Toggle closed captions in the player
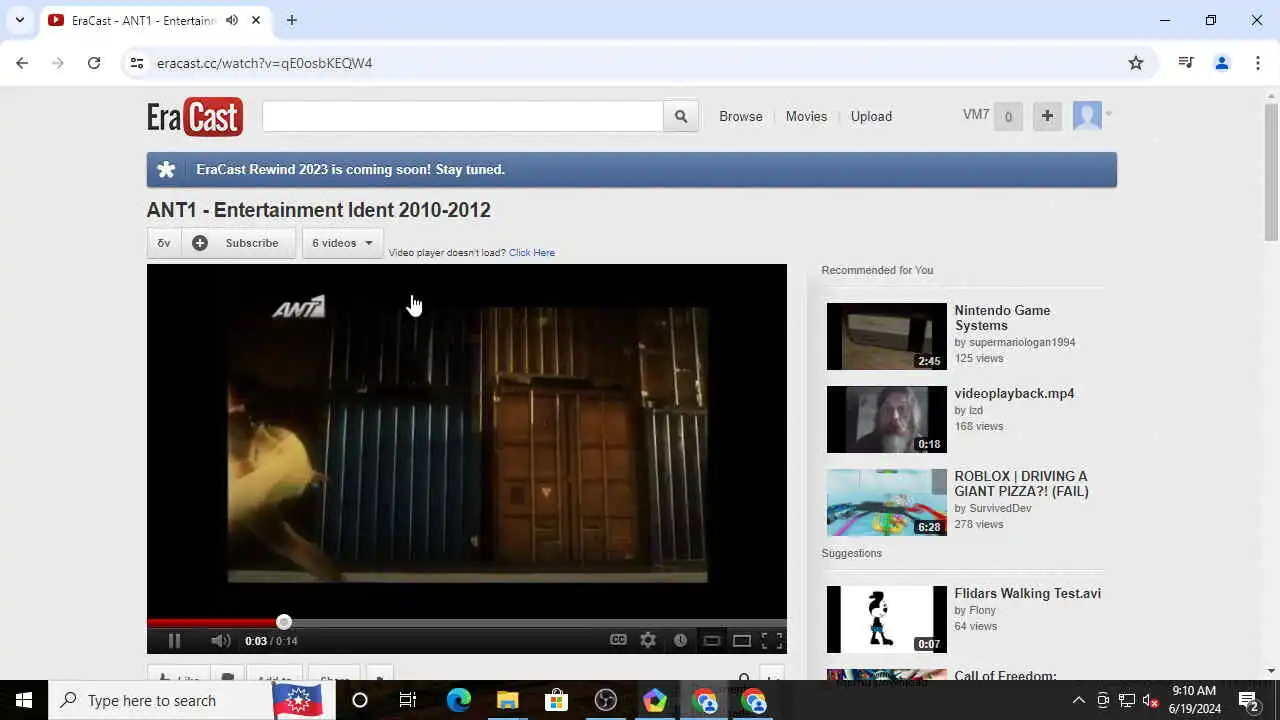This screenshot has width=1280, height=720. (x=618, y=641)
